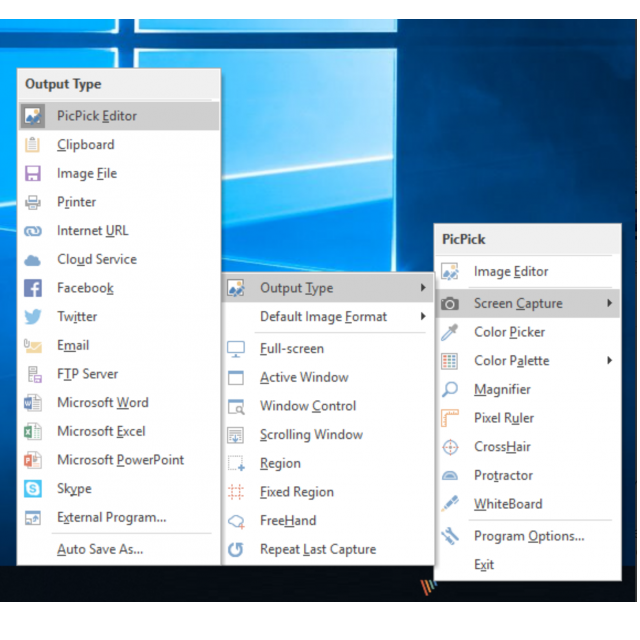
Task: Click the Twitter bird icon
Action: [33, 317]
